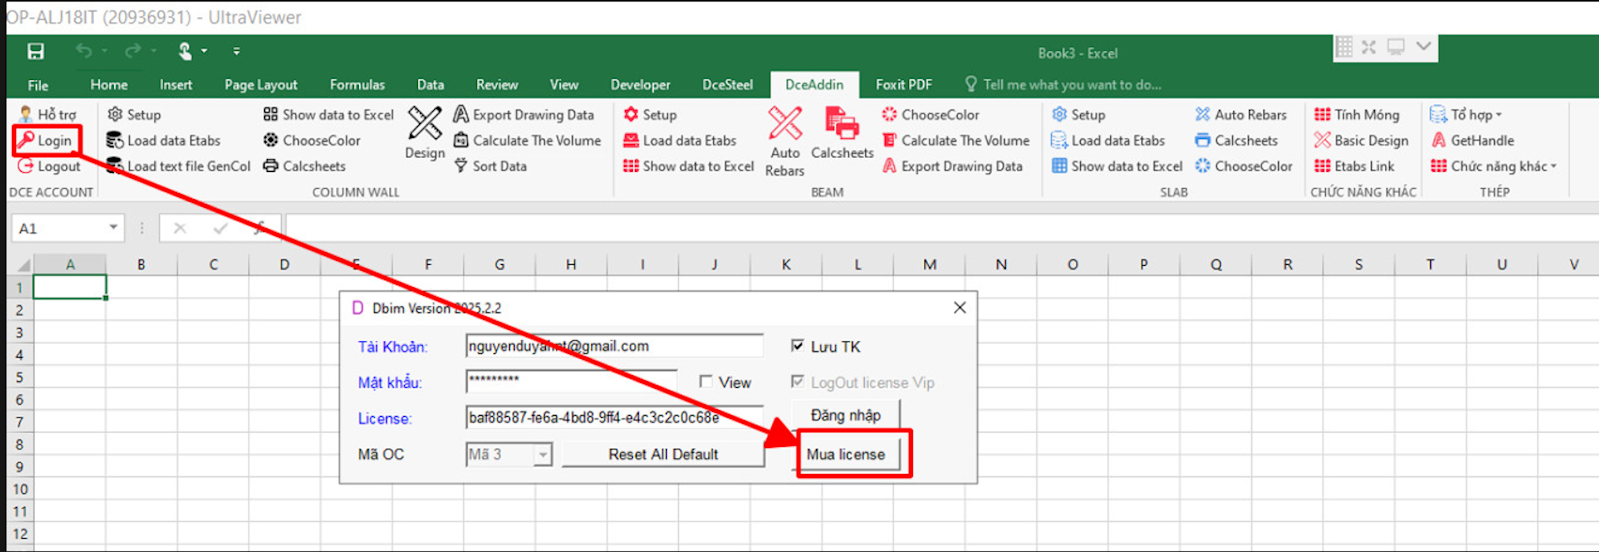Click the Tài Khoản email field
The image size is (1599, 552).
[x=614, y=346]
